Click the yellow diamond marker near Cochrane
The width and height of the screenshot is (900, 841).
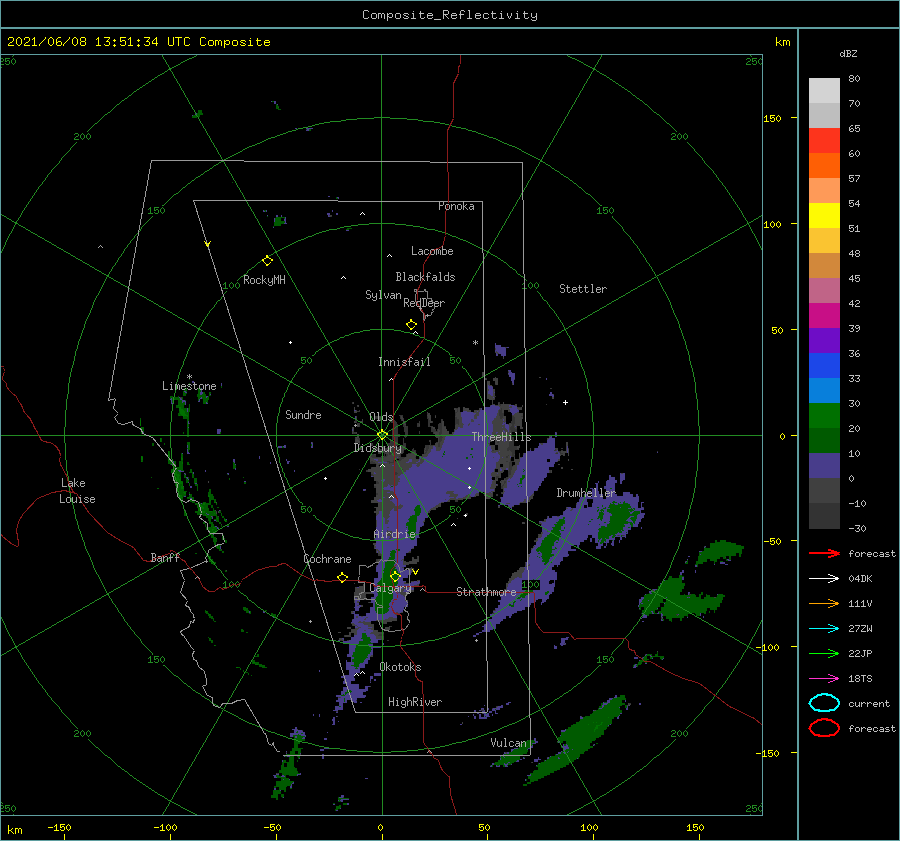(x=342, y=577)
